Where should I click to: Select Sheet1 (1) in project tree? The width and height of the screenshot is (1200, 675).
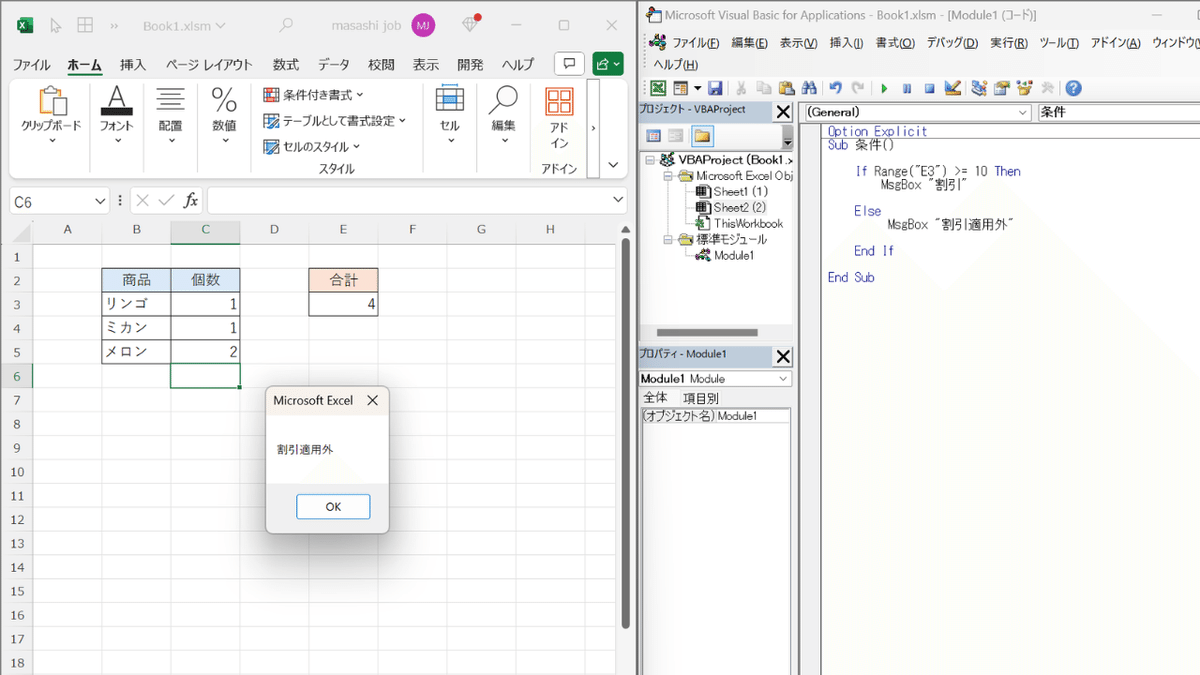[x=740, y=192]
